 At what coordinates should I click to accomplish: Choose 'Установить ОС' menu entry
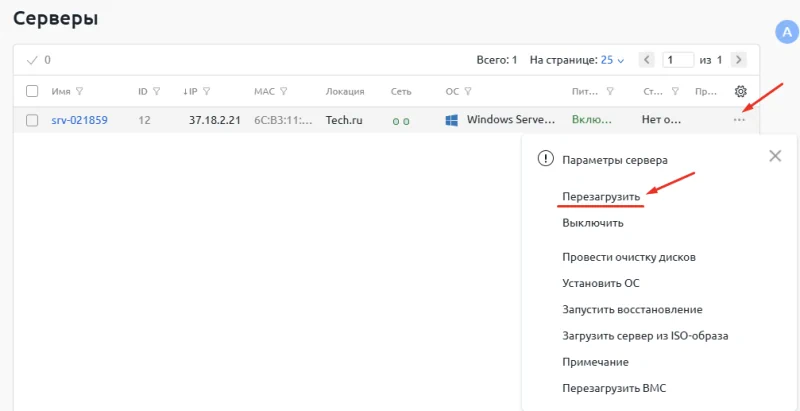[x=600, y=283]
